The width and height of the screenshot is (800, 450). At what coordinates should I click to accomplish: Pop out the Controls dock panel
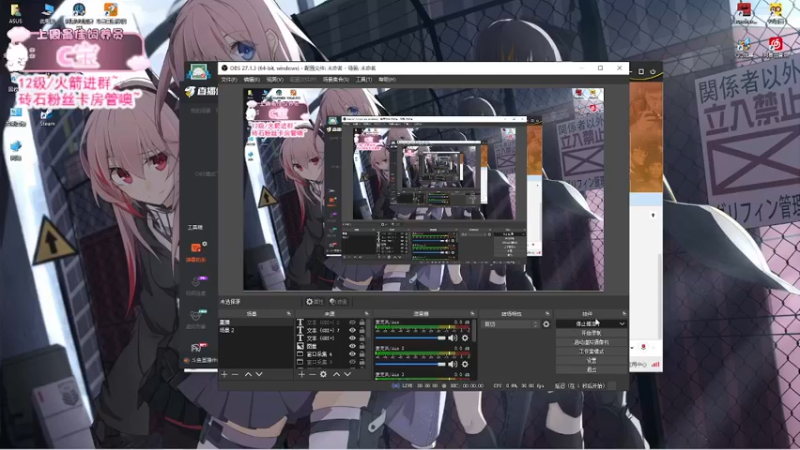(x=624, y=314)
